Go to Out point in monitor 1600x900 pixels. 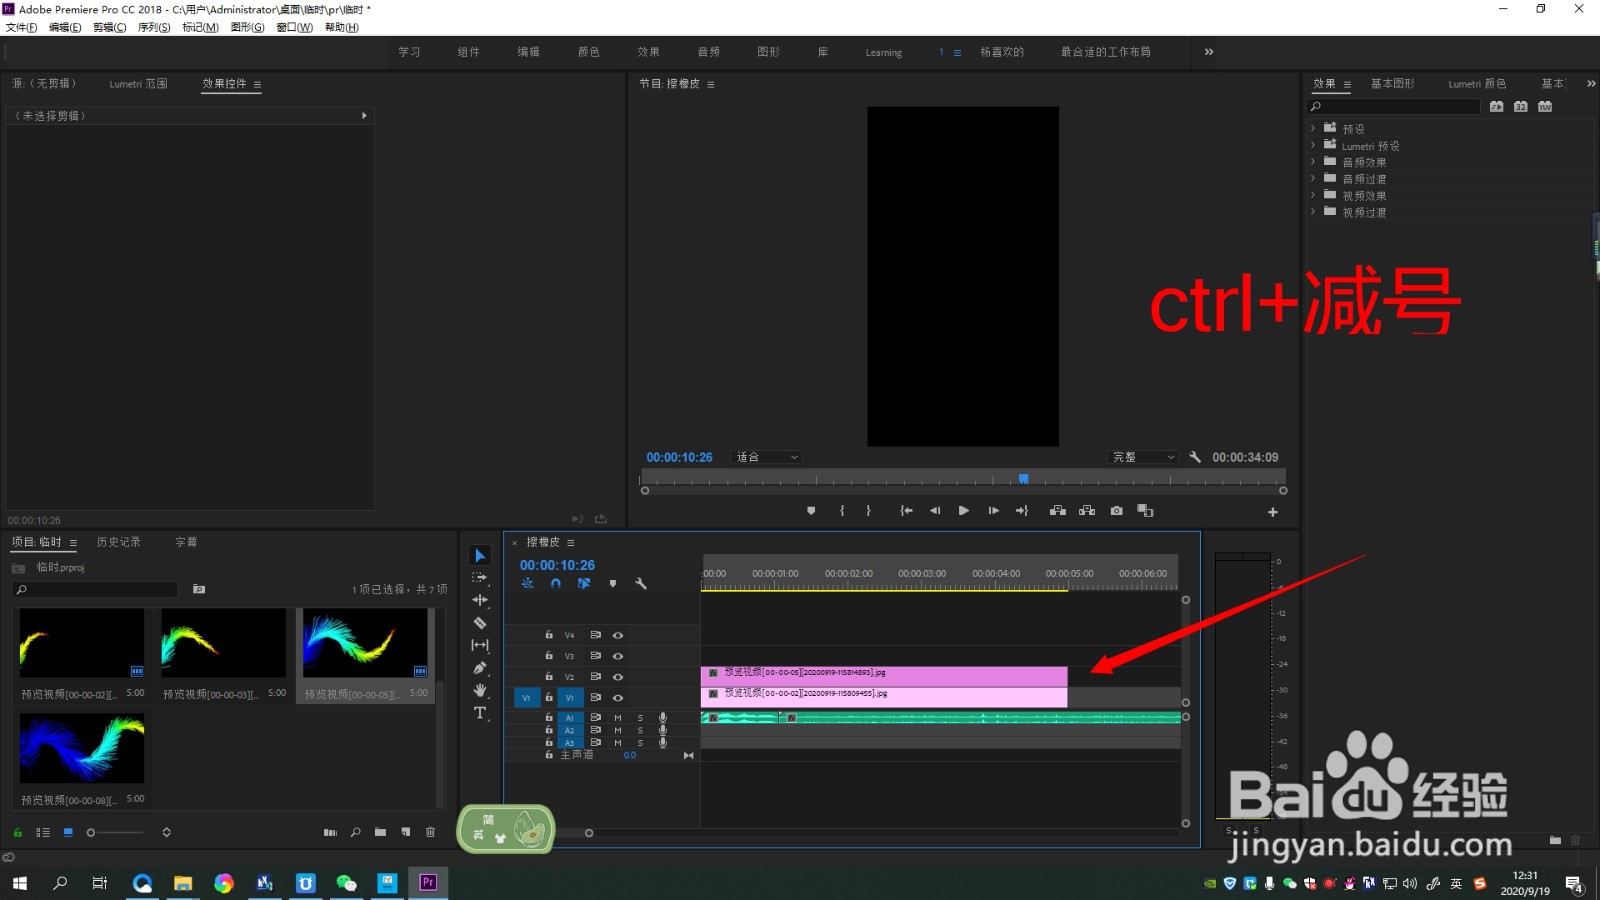pos(1022,511)
